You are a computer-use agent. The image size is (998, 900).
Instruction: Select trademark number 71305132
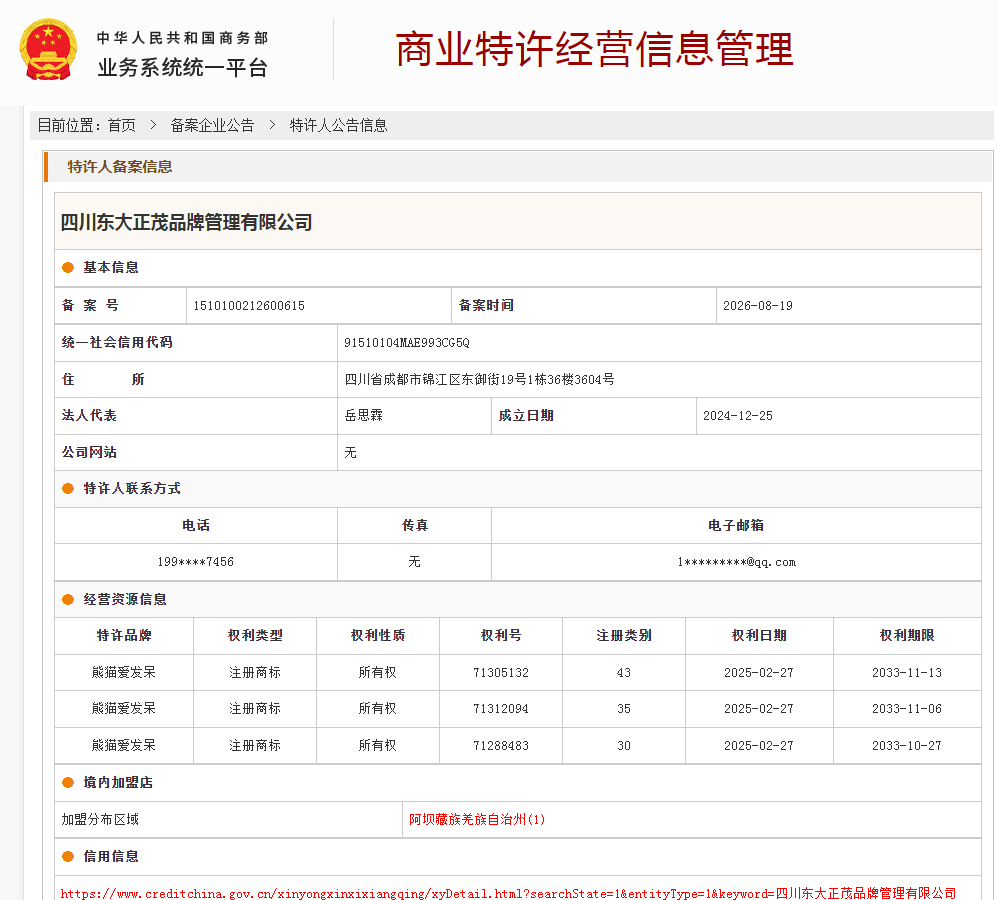coord(501,673)
